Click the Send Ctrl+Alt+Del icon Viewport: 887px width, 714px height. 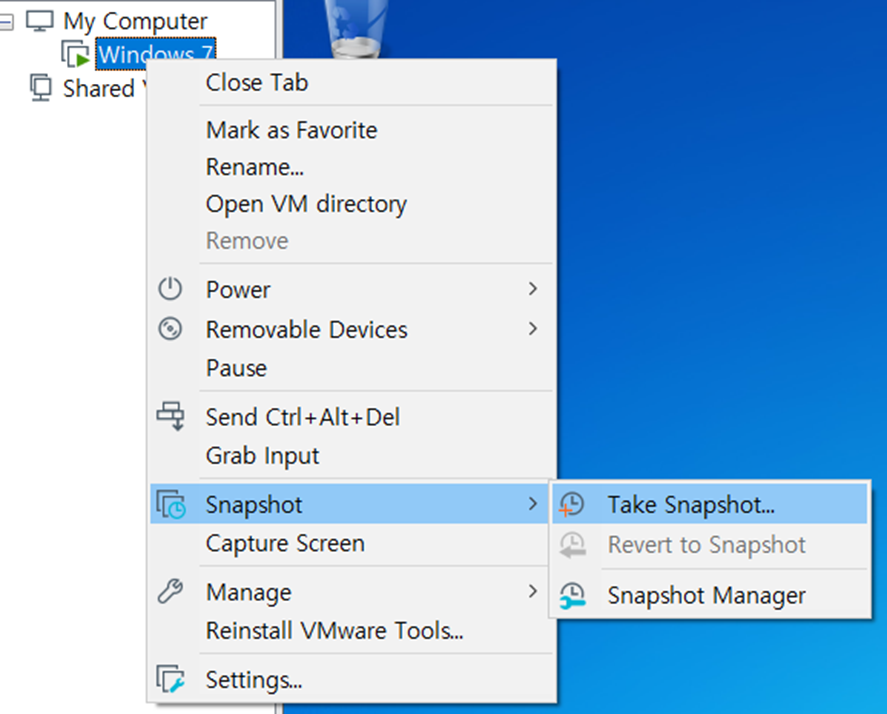170,416
